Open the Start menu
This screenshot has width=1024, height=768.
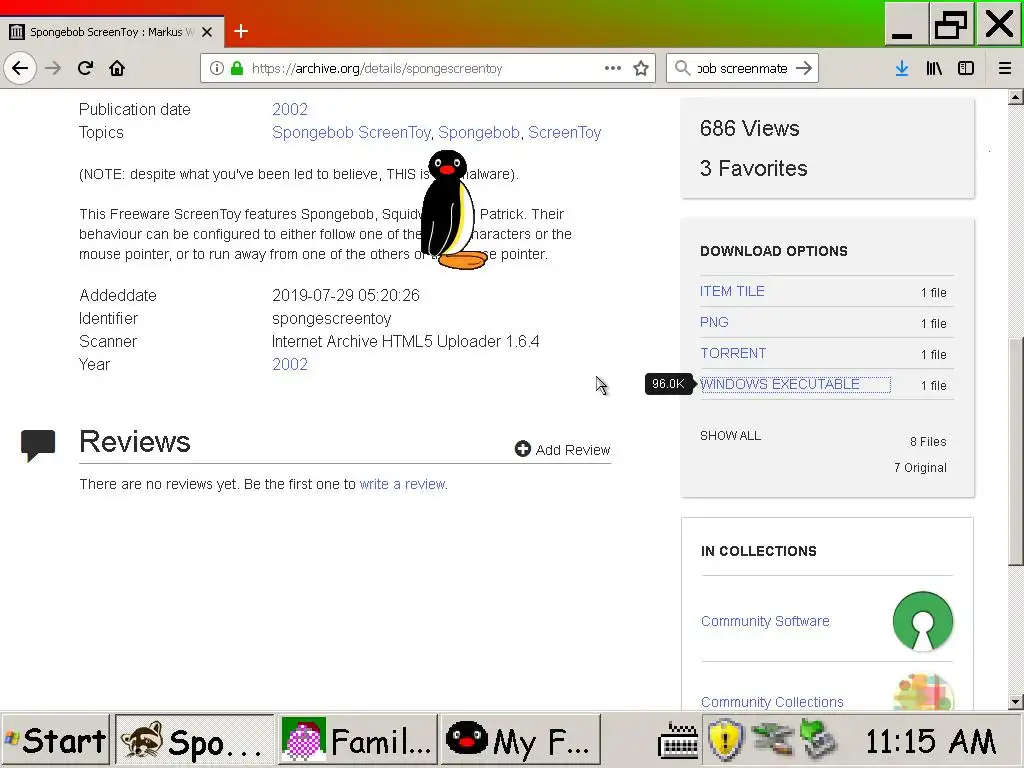[x=56, y=741]
